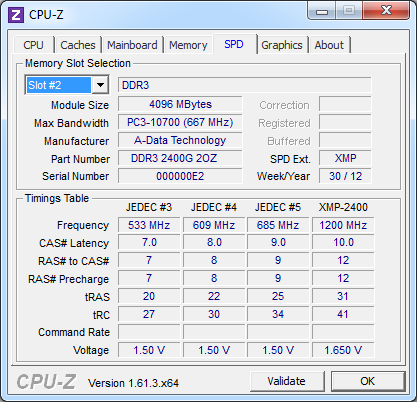Open the CPU tab
The image size is (417, 402).
point(33,45)
